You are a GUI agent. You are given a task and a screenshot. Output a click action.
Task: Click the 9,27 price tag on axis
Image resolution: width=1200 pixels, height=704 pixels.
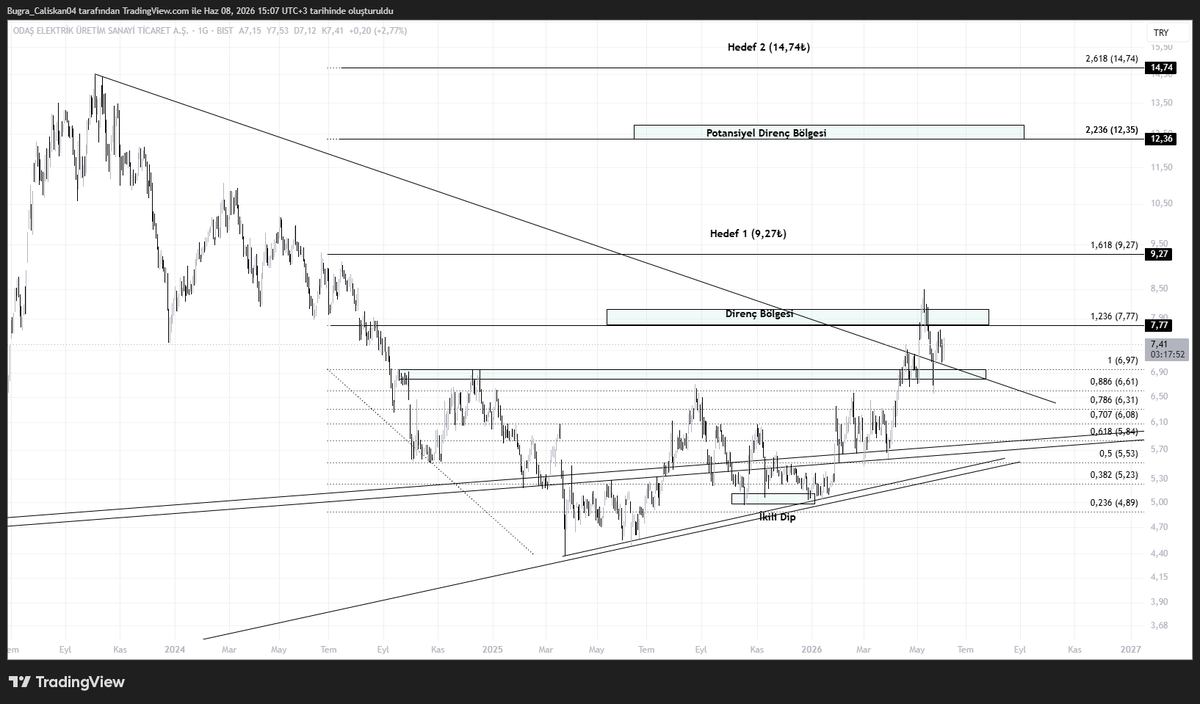click(1160, 254)
